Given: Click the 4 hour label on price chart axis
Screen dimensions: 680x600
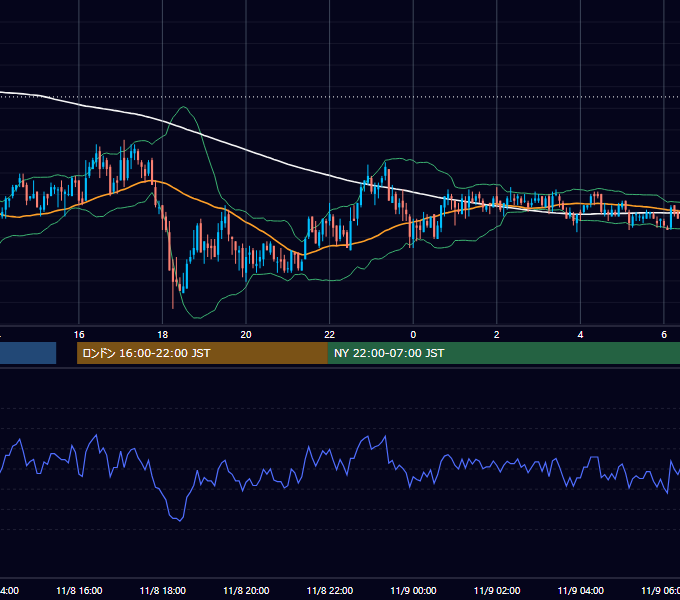Looking at the screenshot, I should pos(580,335).
